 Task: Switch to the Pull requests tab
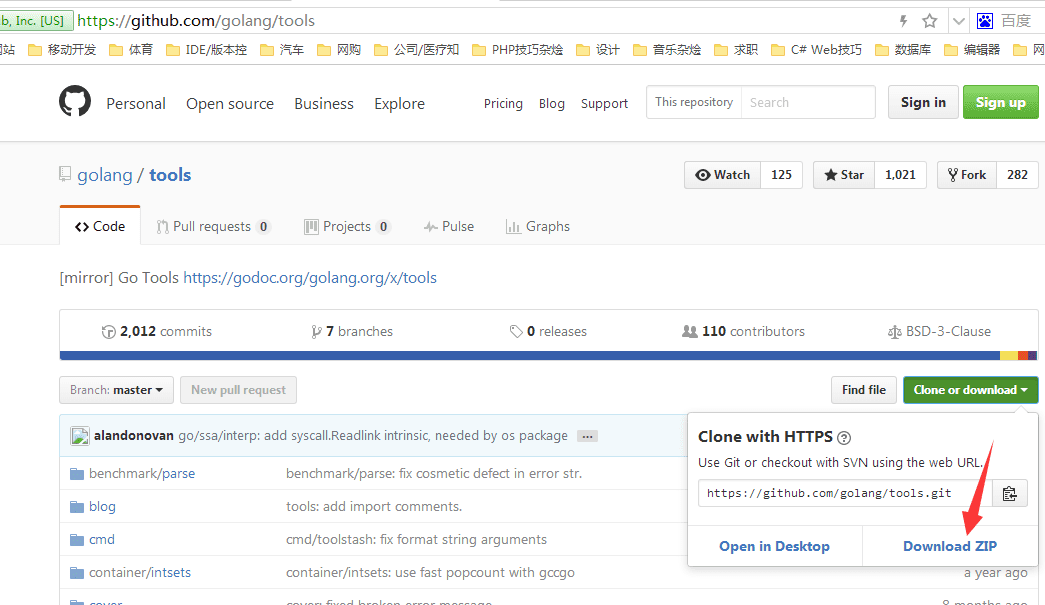213,227
